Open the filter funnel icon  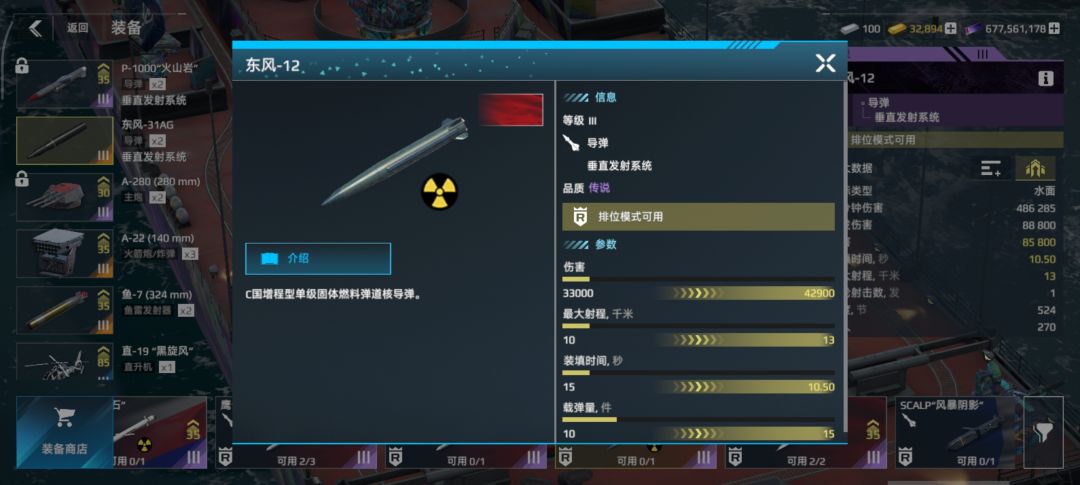pyautogui.click(x=1043, y=433)
